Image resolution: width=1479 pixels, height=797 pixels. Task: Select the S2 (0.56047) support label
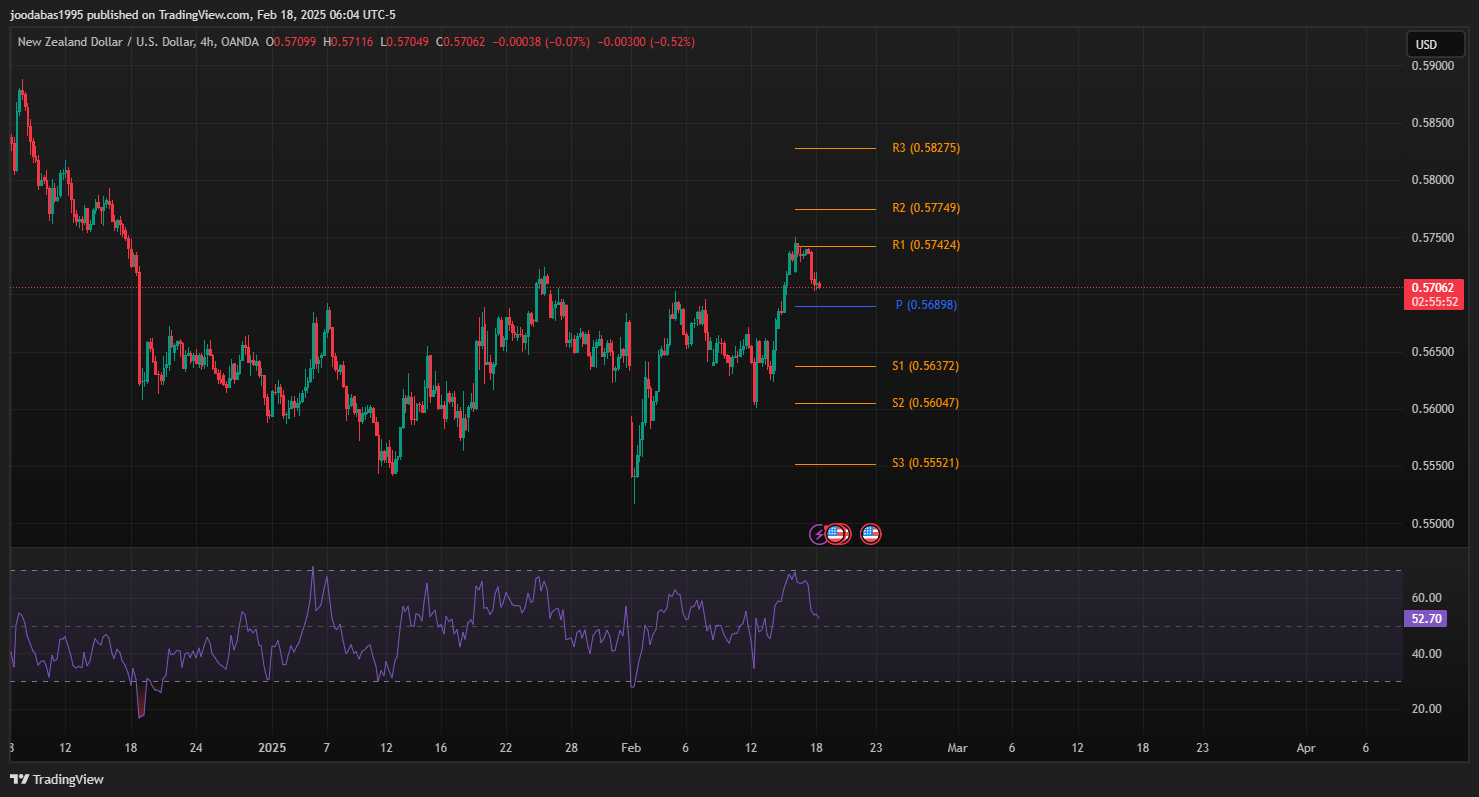925,403
